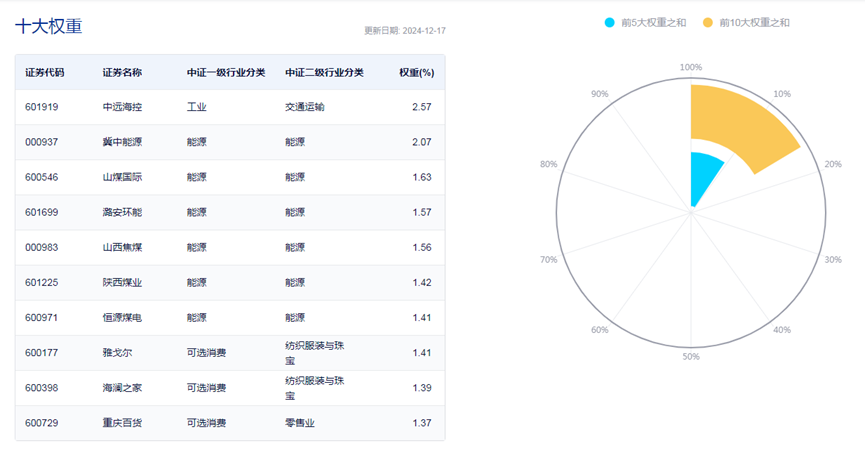Select stock code 601699

pos(41,212)
